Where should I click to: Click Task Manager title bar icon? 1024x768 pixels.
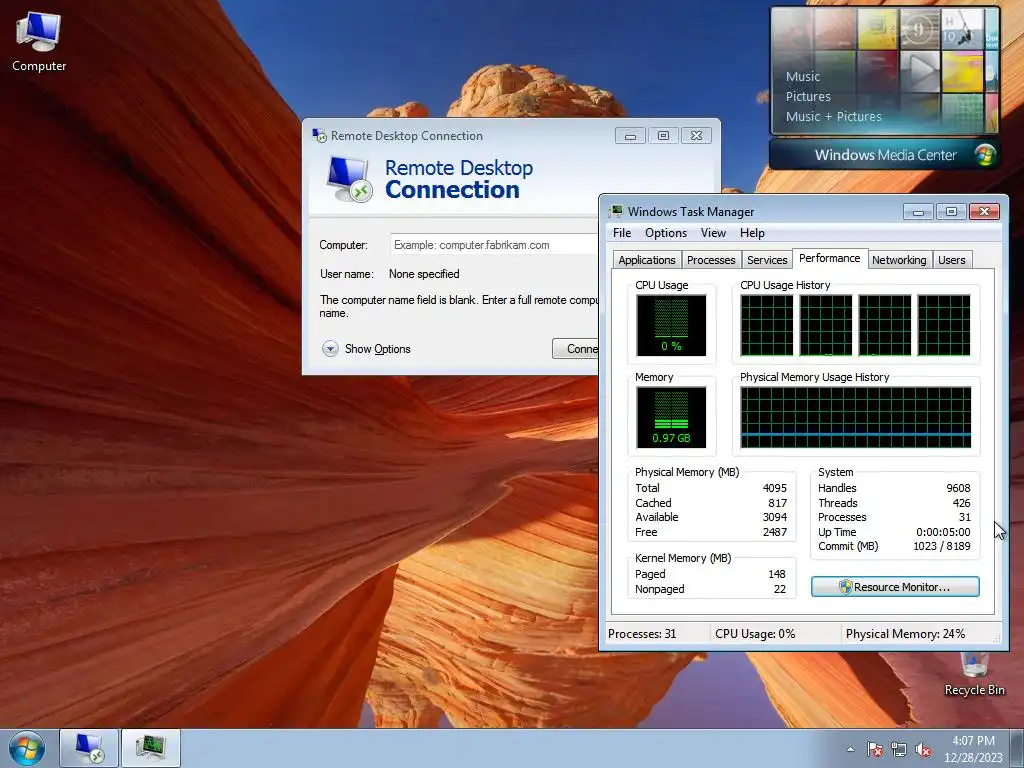click(x=616, y=212)
